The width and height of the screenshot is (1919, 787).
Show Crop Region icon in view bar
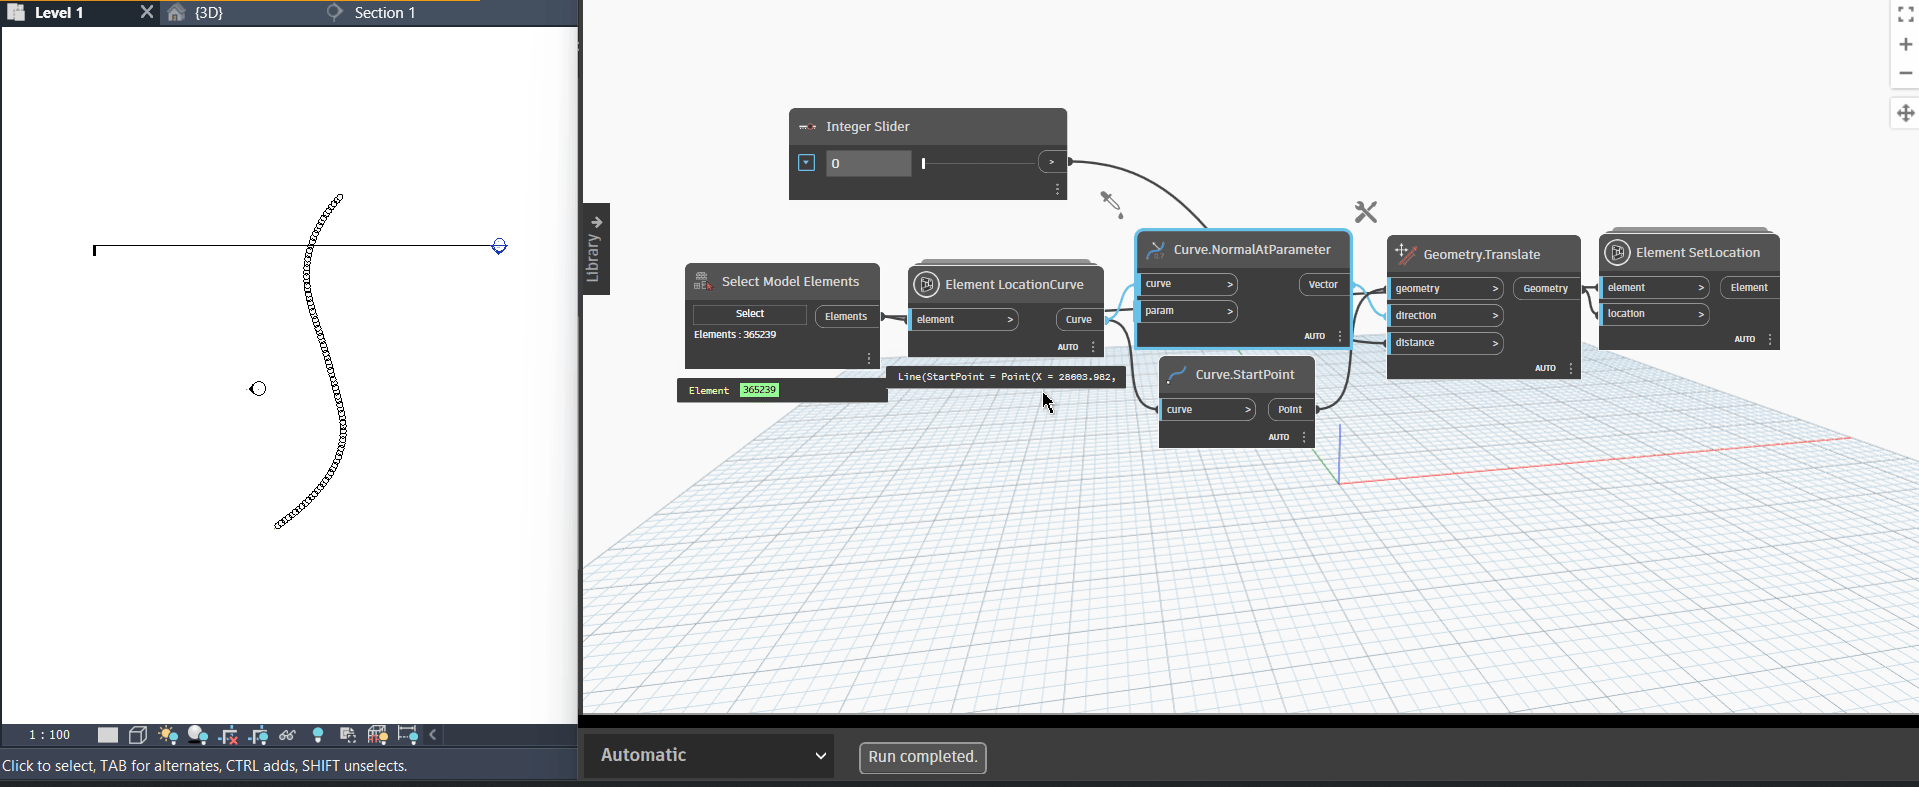click(258, 736)
